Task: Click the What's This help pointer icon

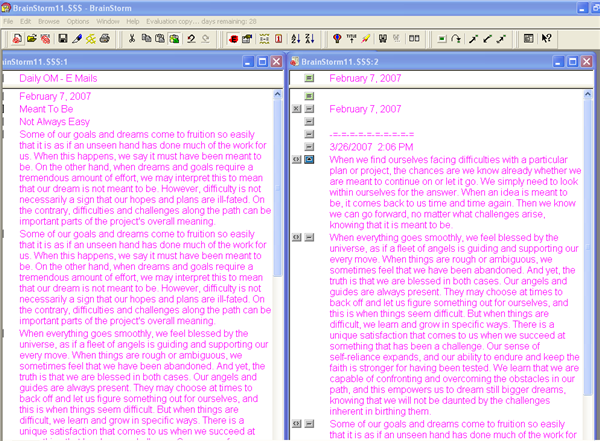Action: (546, 39)
